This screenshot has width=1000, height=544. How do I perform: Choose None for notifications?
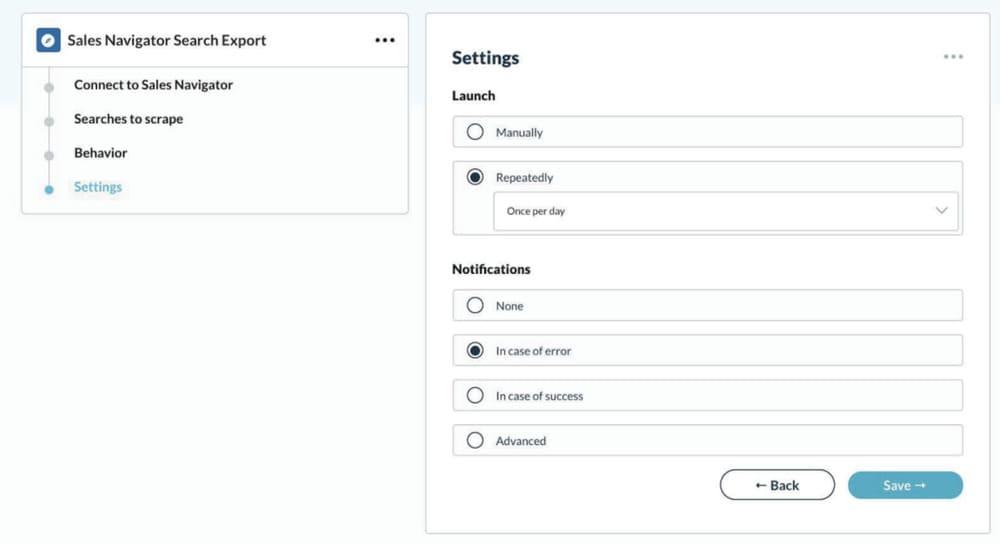click(x=707, y=305)
